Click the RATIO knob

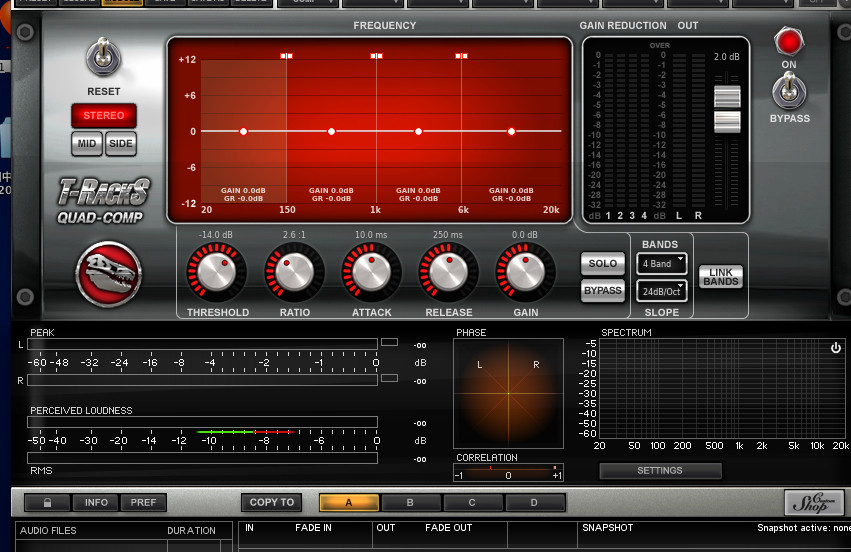[294, 272]
